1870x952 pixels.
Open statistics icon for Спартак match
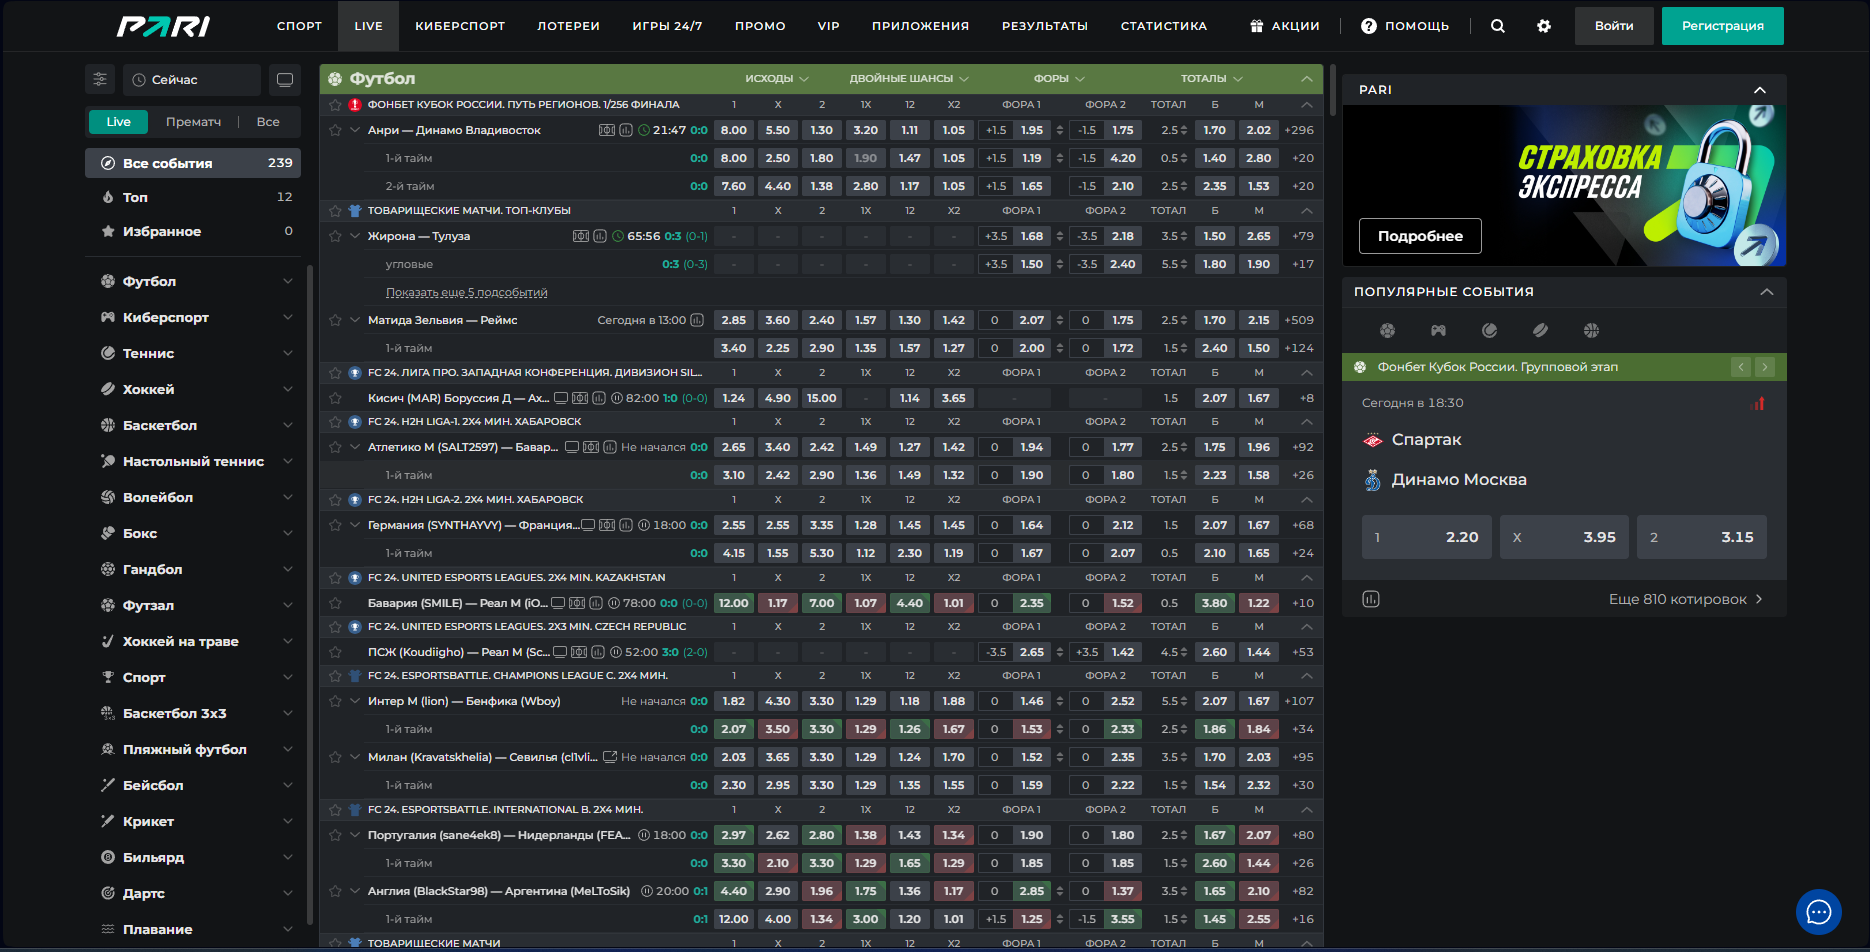[x=1758, y=403]
